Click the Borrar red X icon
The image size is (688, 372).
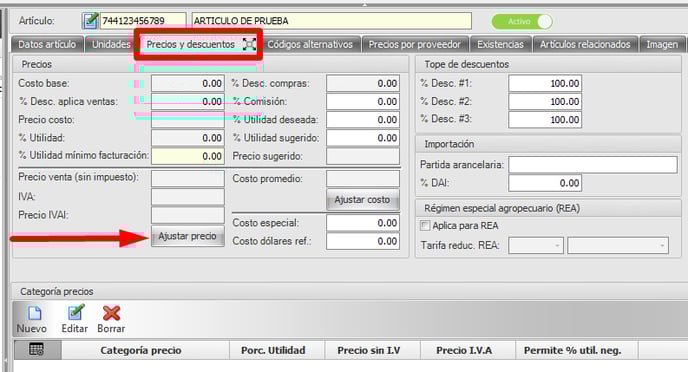[x=111, y=313]
